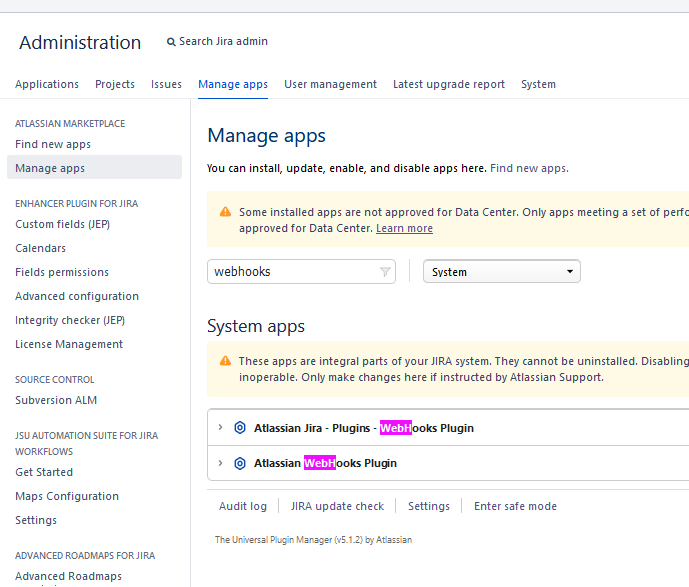Screen dimensions: 689x587
Task: Expand the Atlassian WebHooks Plugin row
Action: tap(221, 463)
